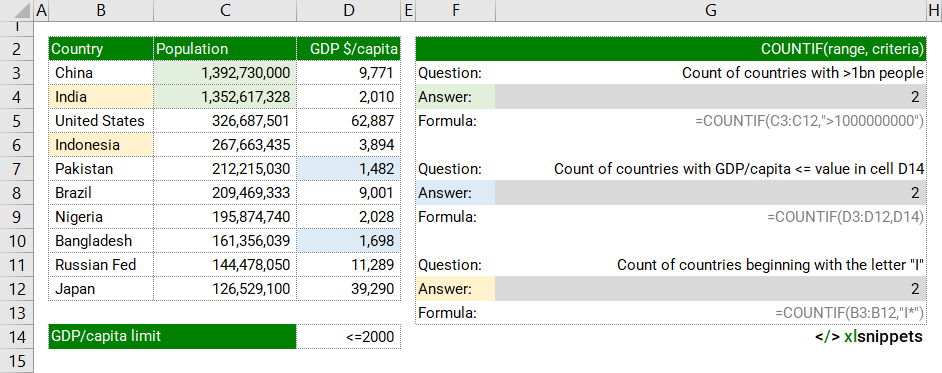Viewport: 942px width, 373px height.
Task: Click the Country header cell
Action: [101, 49]
